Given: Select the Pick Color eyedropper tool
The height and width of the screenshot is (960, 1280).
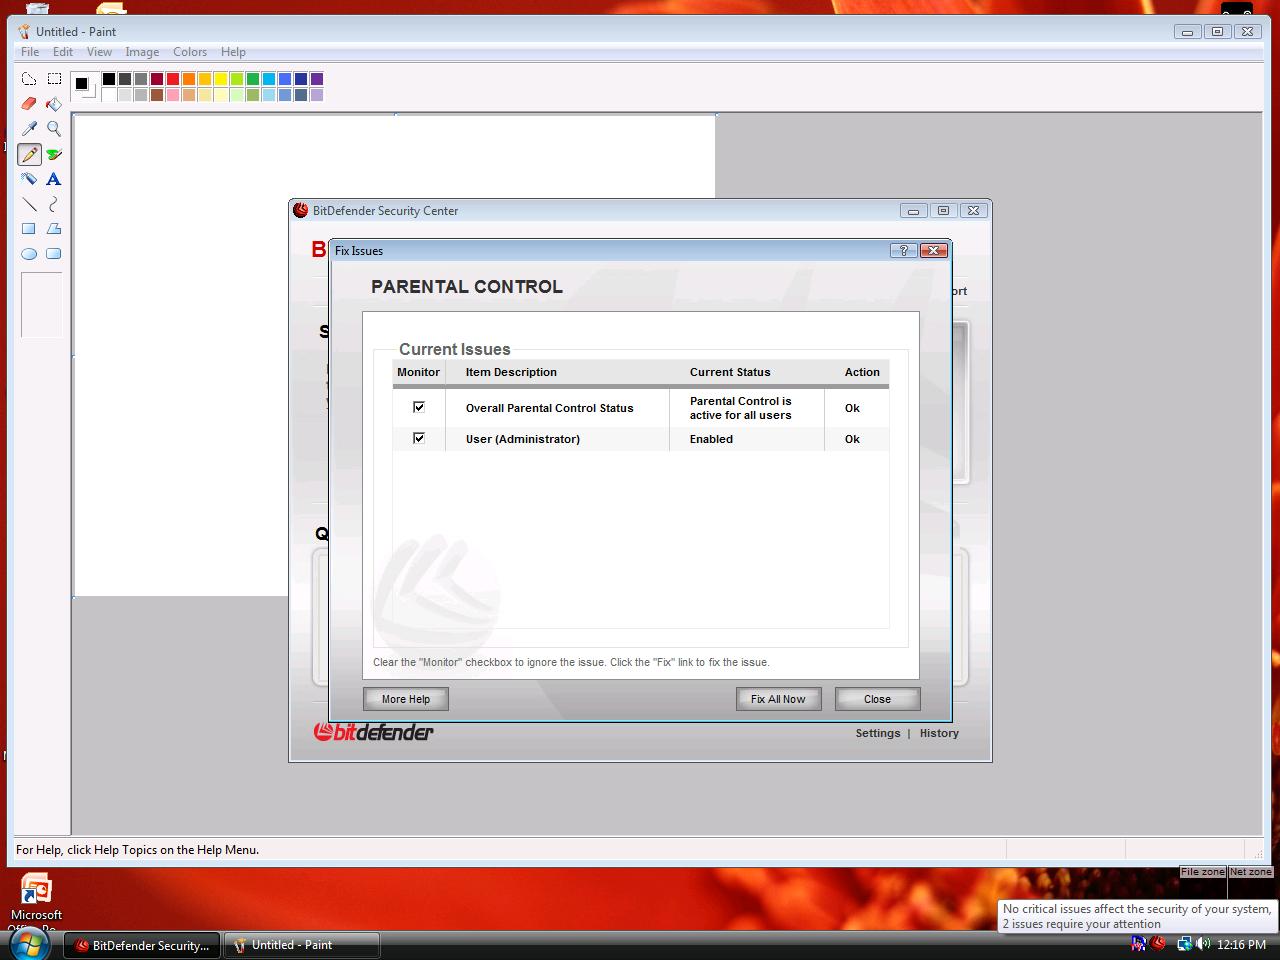Looking at the screenshot, I should [29, 129].
